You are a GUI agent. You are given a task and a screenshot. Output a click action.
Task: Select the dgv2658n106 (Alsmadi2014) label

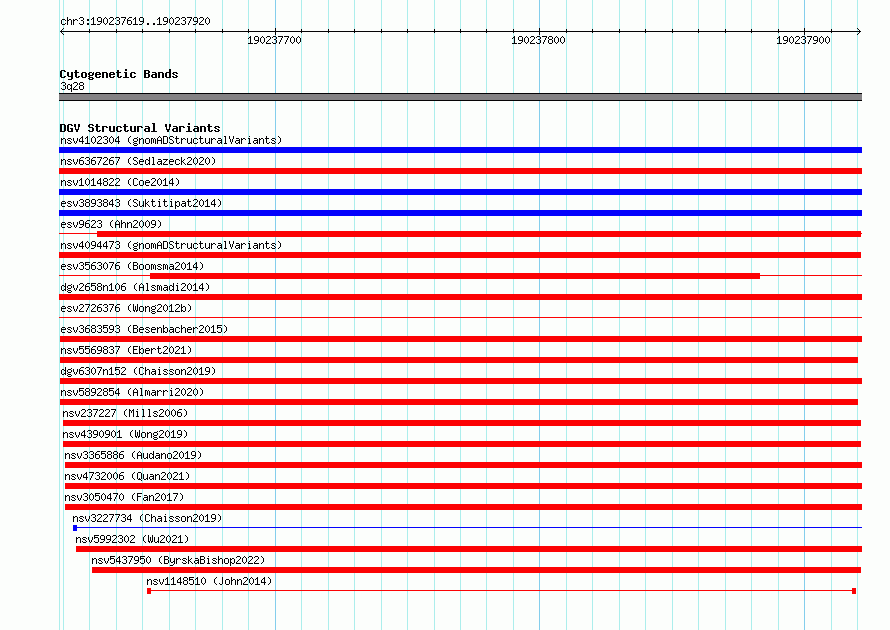(x=135, y=287)
